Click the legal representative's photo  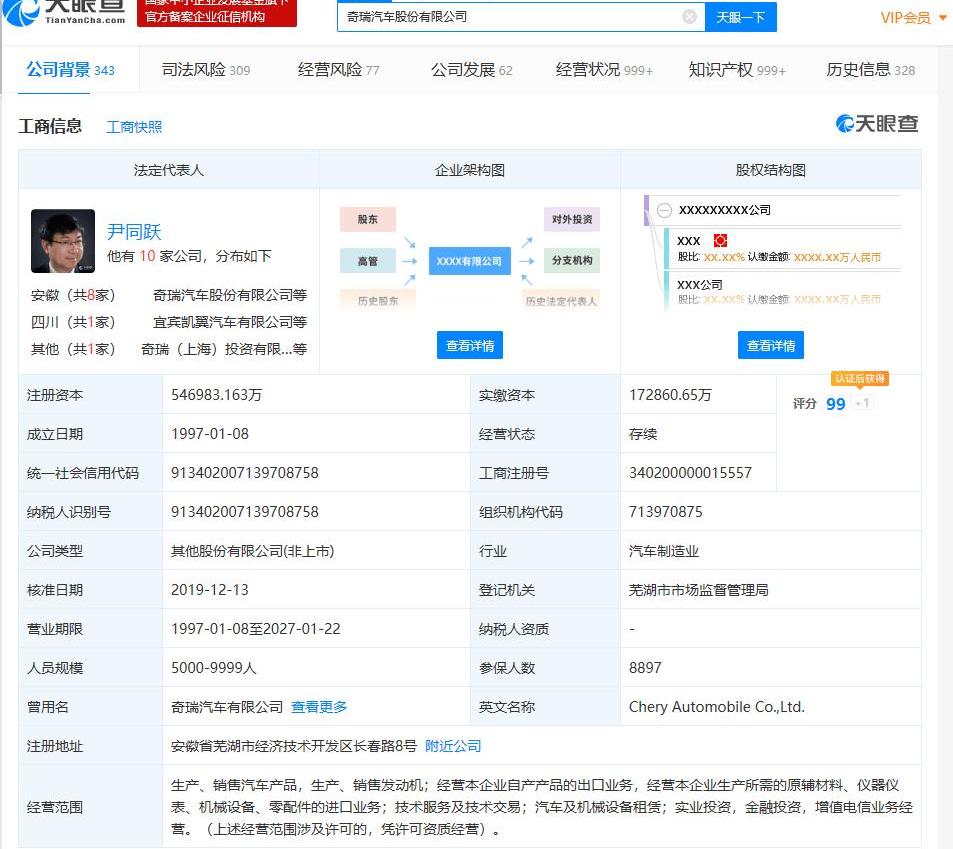63,241
